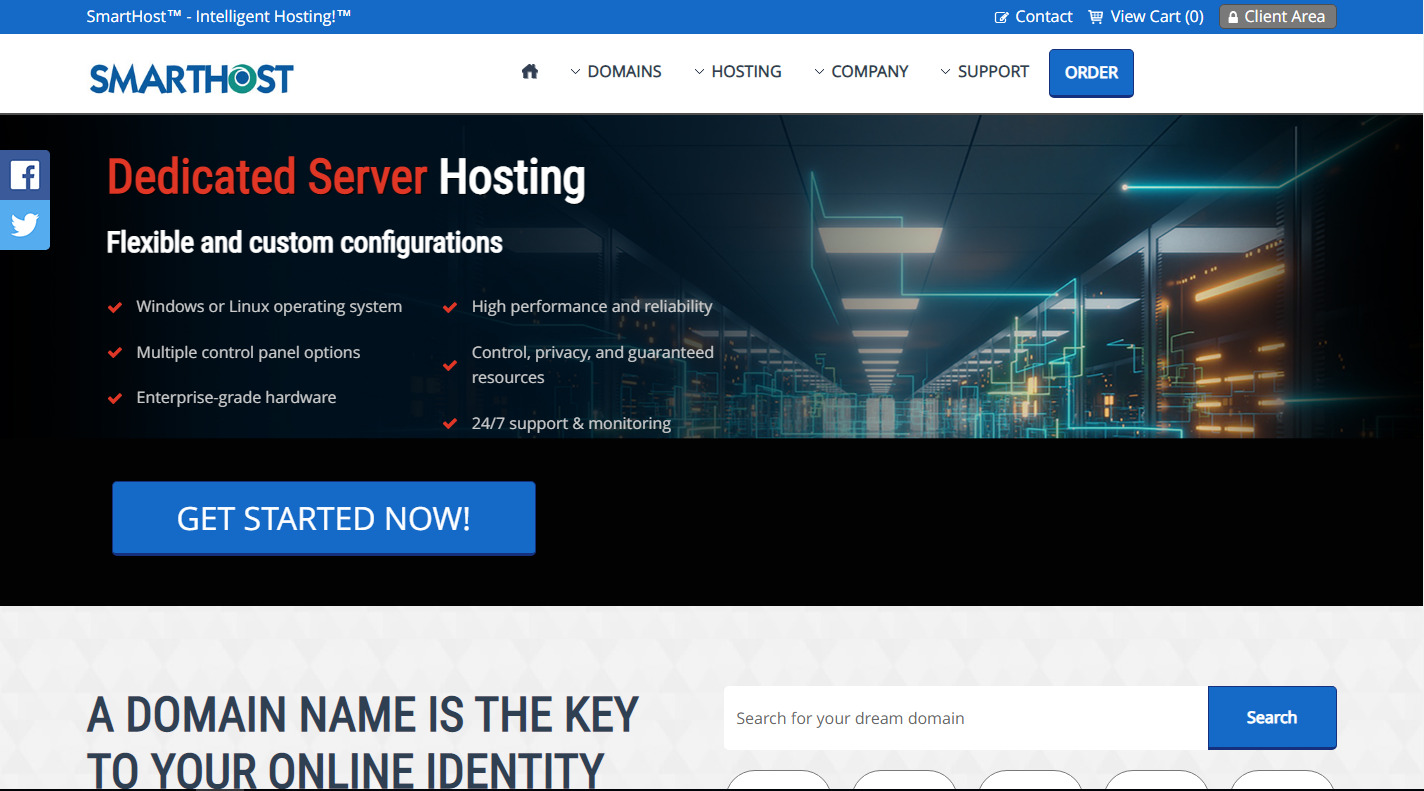Viewport: 1424px width, 791px height.
Task: Click the pencil icon beside Contact
Action: pos(1001,17)
